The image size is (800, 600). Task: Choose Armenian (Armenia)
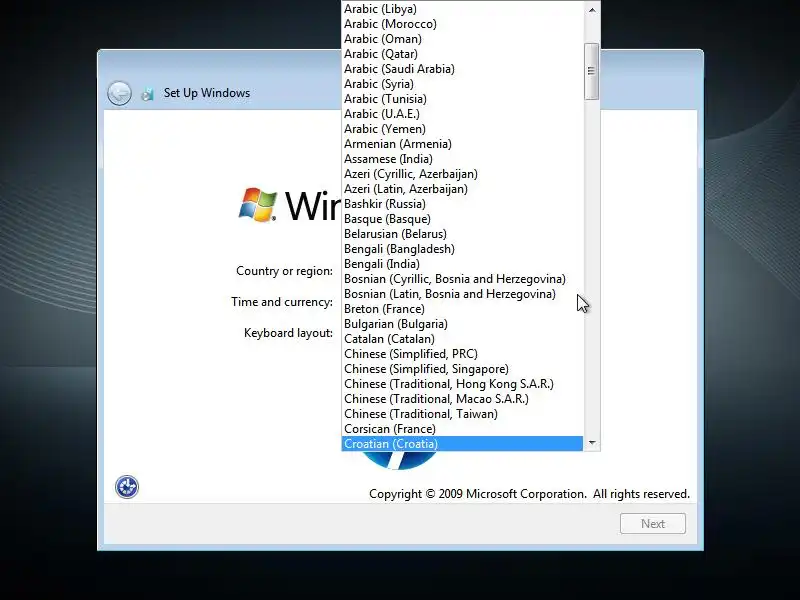pos(462,144)
